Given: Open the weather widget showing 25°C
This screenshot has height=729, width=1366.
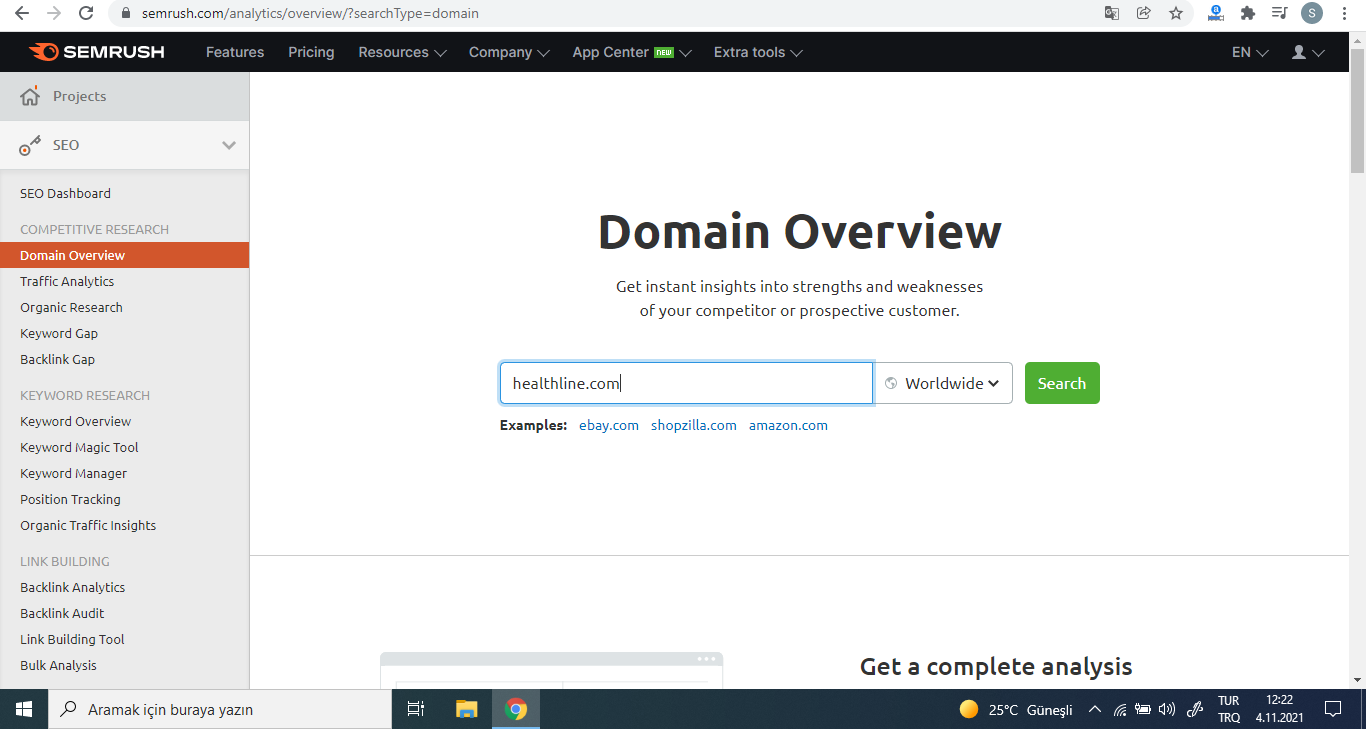Looking at the screenshot, I should coord(1016,710).
